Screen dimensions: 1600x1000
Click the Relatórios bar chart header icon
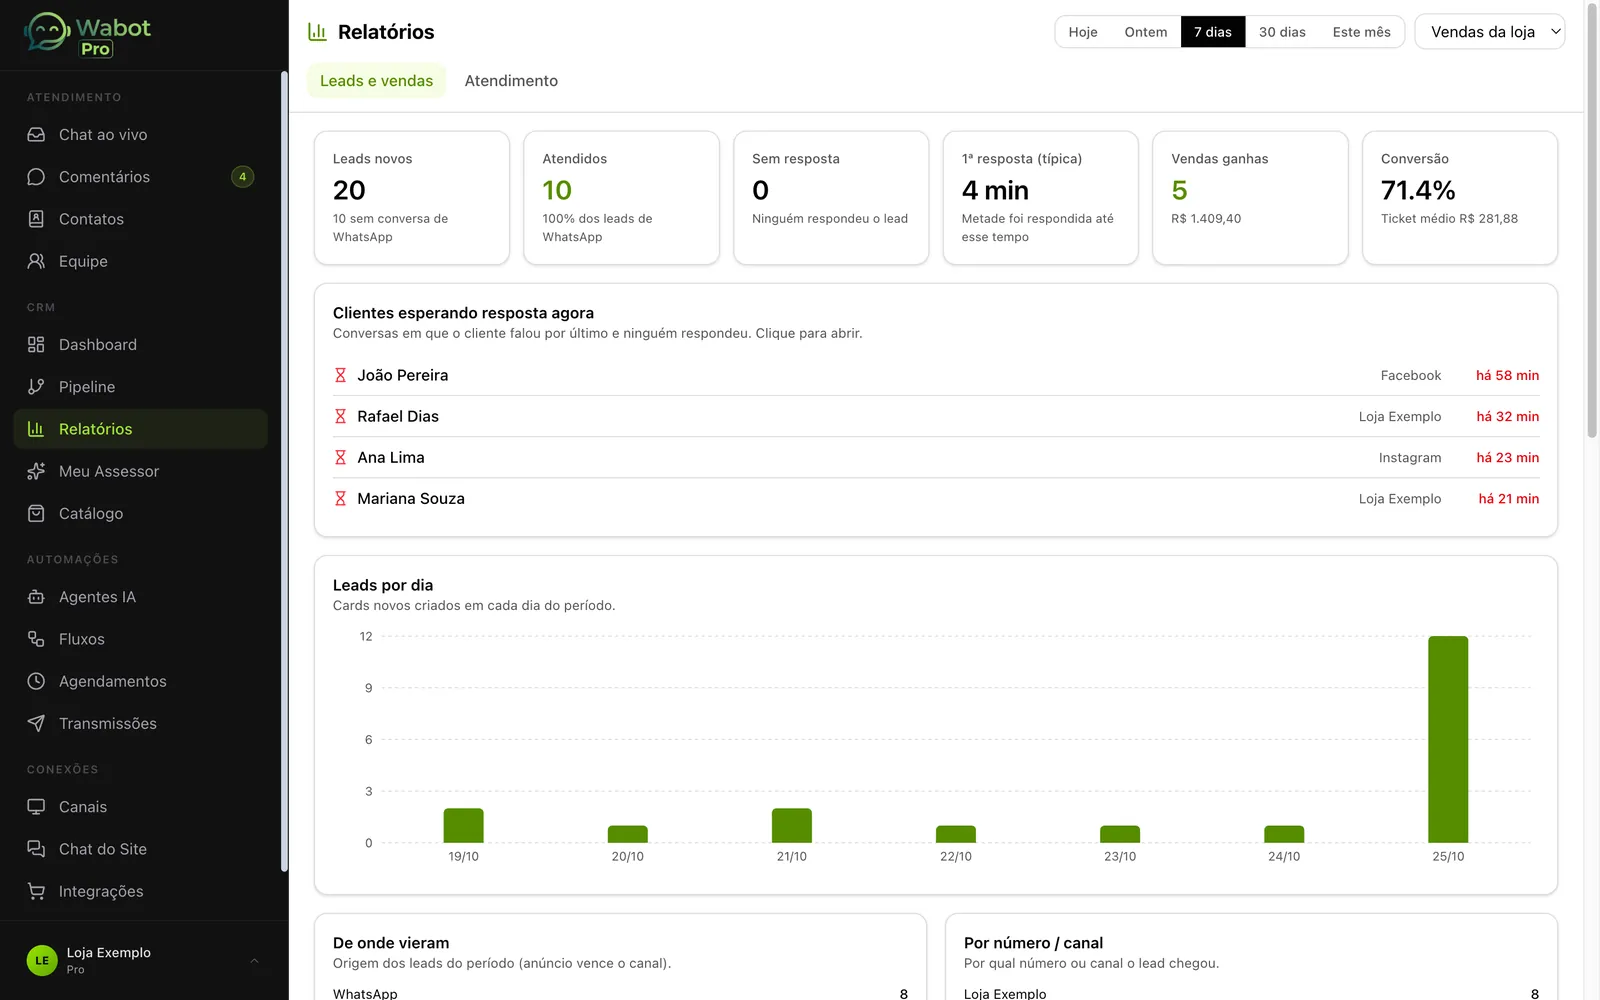(x=317, y=32)
